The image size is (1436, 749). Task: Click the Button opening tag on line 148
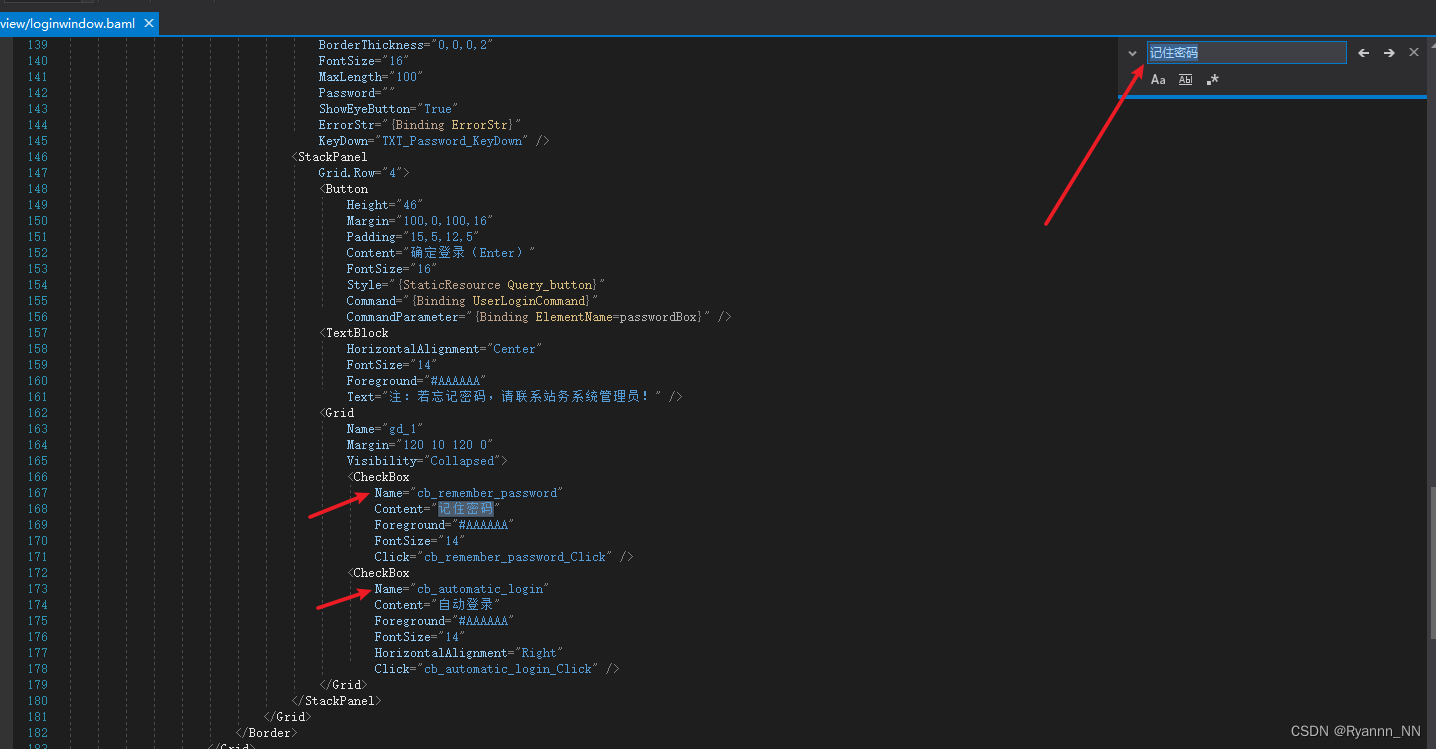point(343,189)
